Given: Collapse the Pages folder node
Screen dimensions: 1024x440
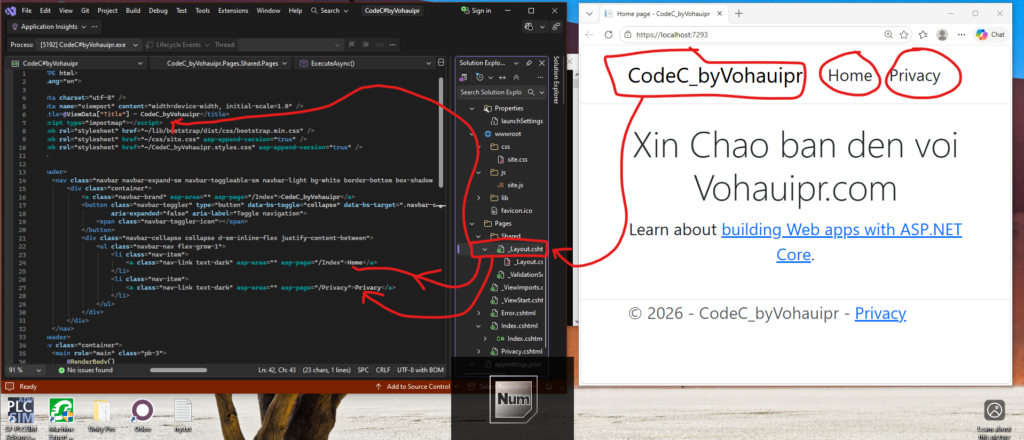Looking at the screenshot, I should [474, 224].
